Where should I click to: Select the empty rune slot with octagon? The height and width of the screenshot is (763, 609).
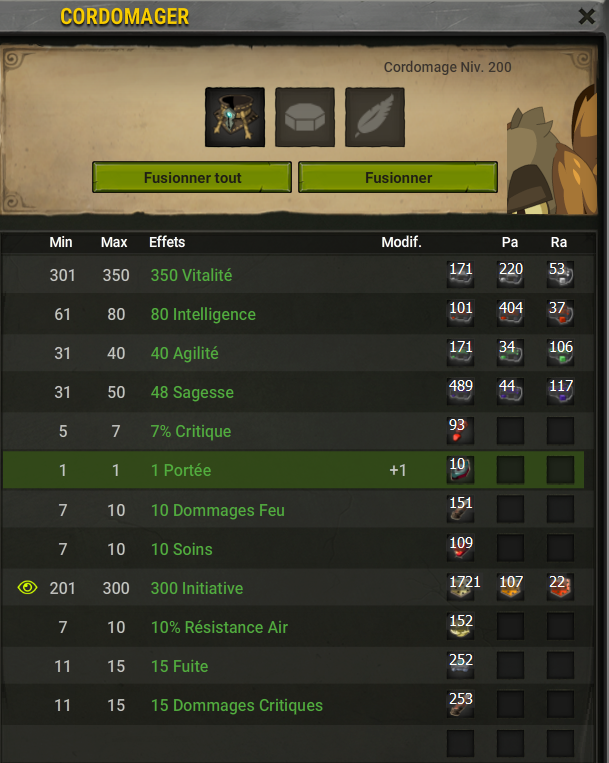305,117
